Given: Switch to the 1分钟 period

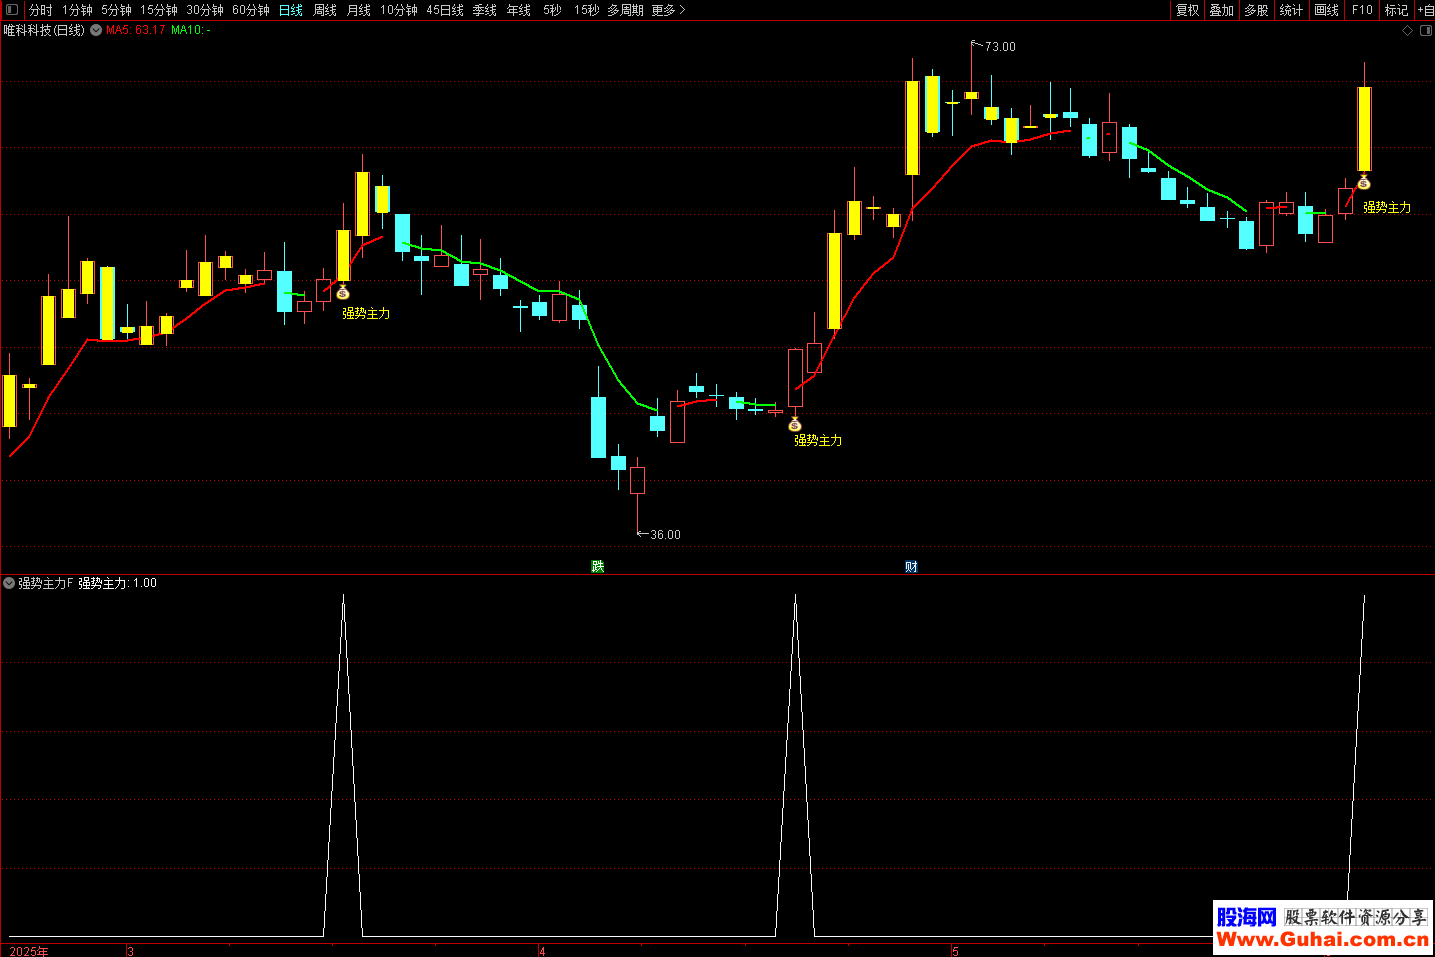Looking at the screenshot, I should click(x=77, y=10).
